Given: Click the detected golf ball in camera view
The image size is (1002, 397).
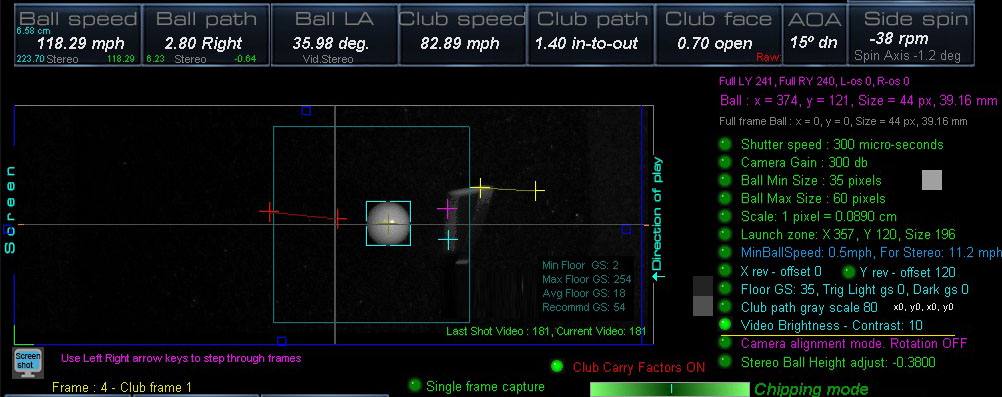Looking at the screenshot, I should 389,223.
